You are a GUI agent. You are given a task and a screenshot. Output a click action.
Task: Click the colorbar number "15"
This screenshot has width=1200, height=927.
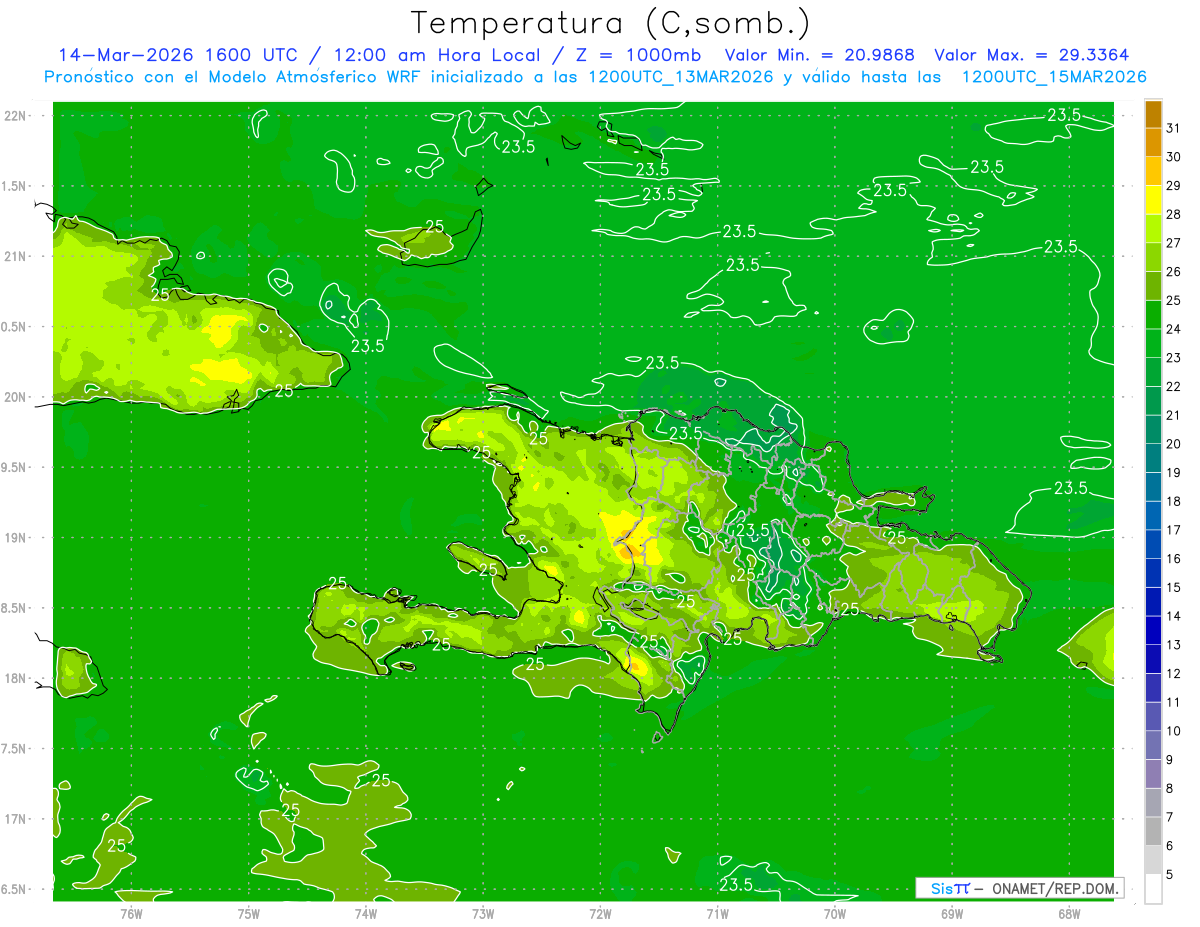[x=1174, y=588]
